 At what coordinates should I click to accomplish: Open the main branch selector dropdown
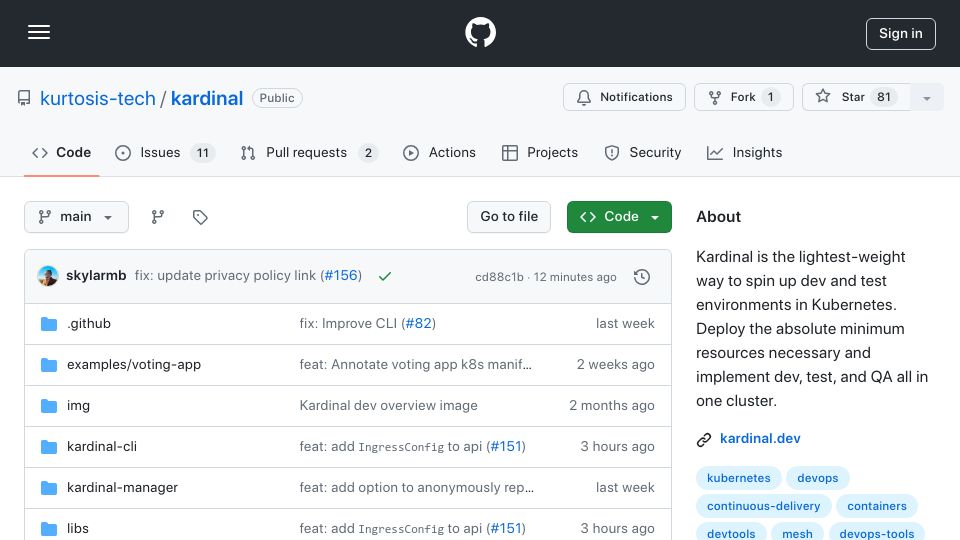tap(77, 217)
